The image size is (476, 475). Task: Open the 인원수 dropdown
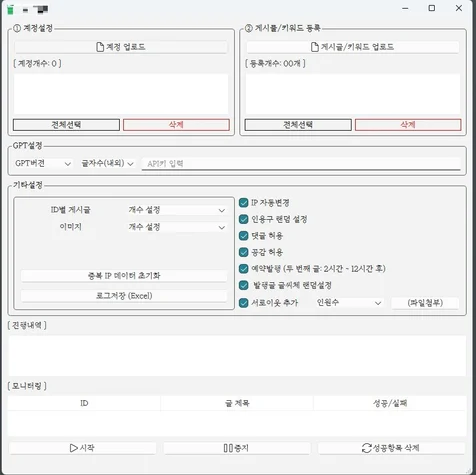click(349, 303)
